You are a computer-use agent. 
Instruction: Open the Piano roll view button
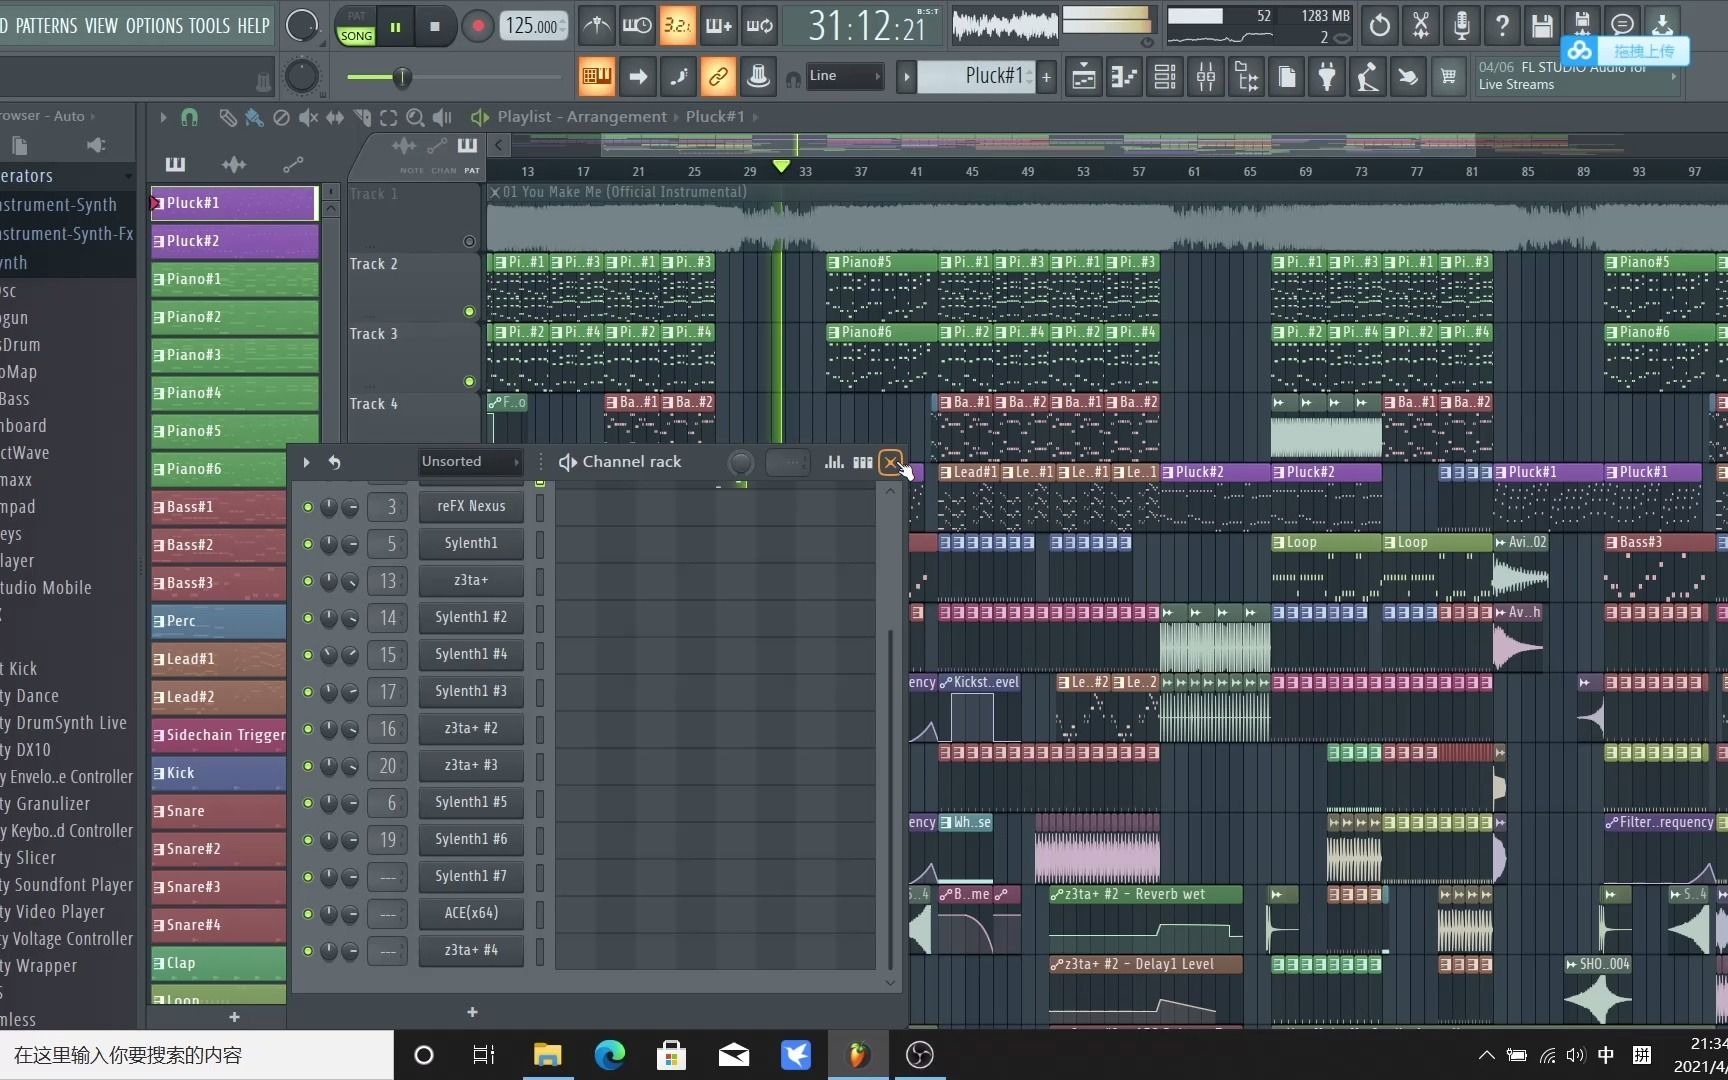(x=1125, y=77)
